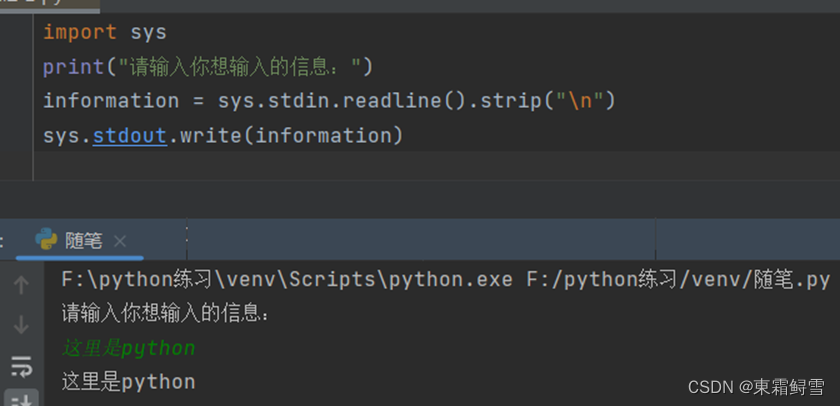Close the 随笔 run tab
Image resolution: width=840 pixels, height=406 pixels.
120,242
